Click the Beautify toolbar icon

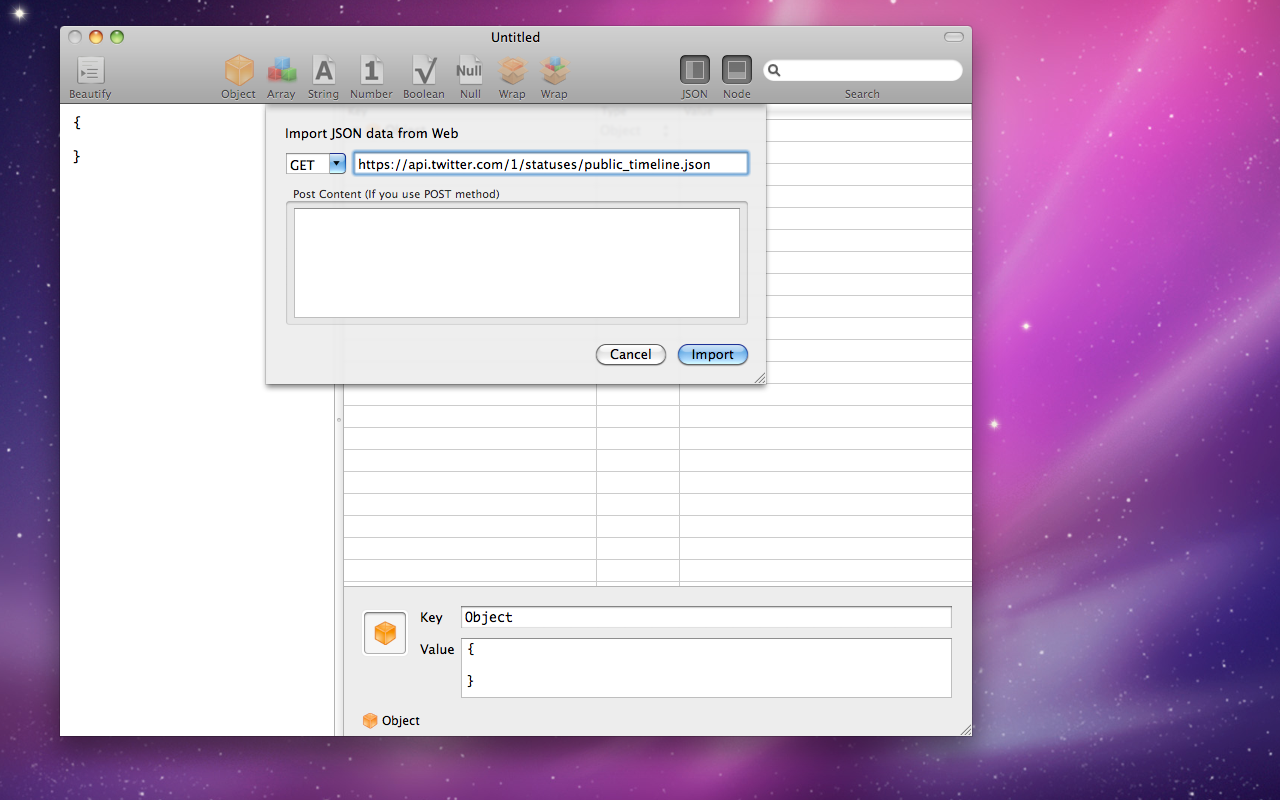(x=89, y=70)
